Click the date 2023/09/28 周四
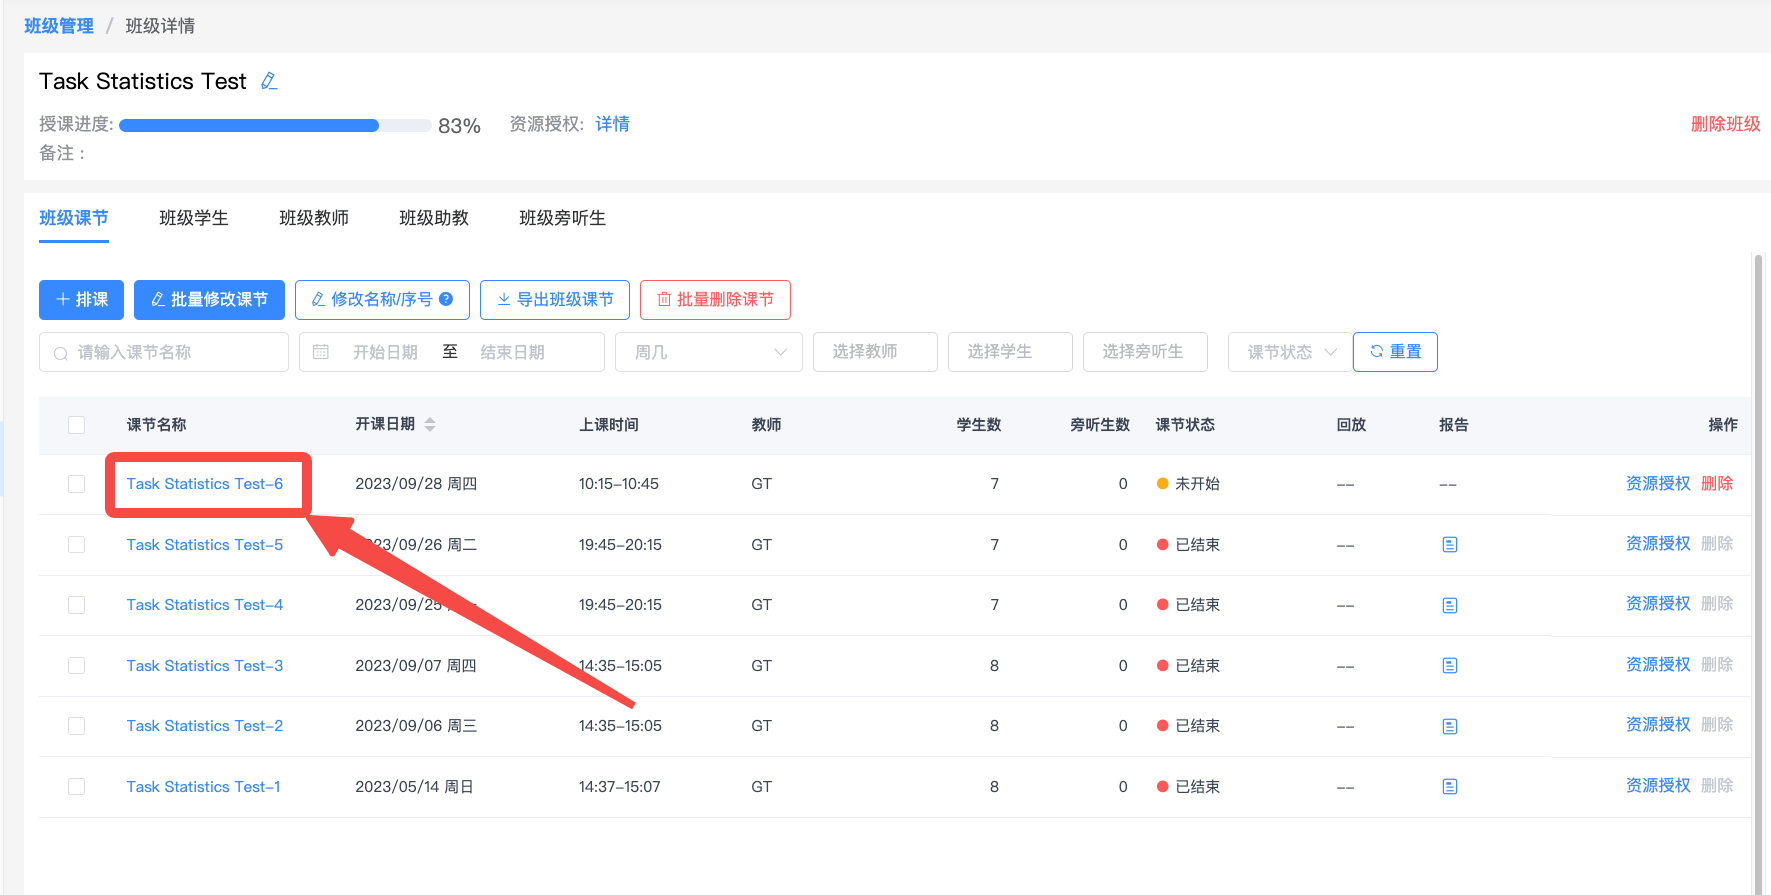The width and height of the screenshot is (1771, 895). [416, 484]
